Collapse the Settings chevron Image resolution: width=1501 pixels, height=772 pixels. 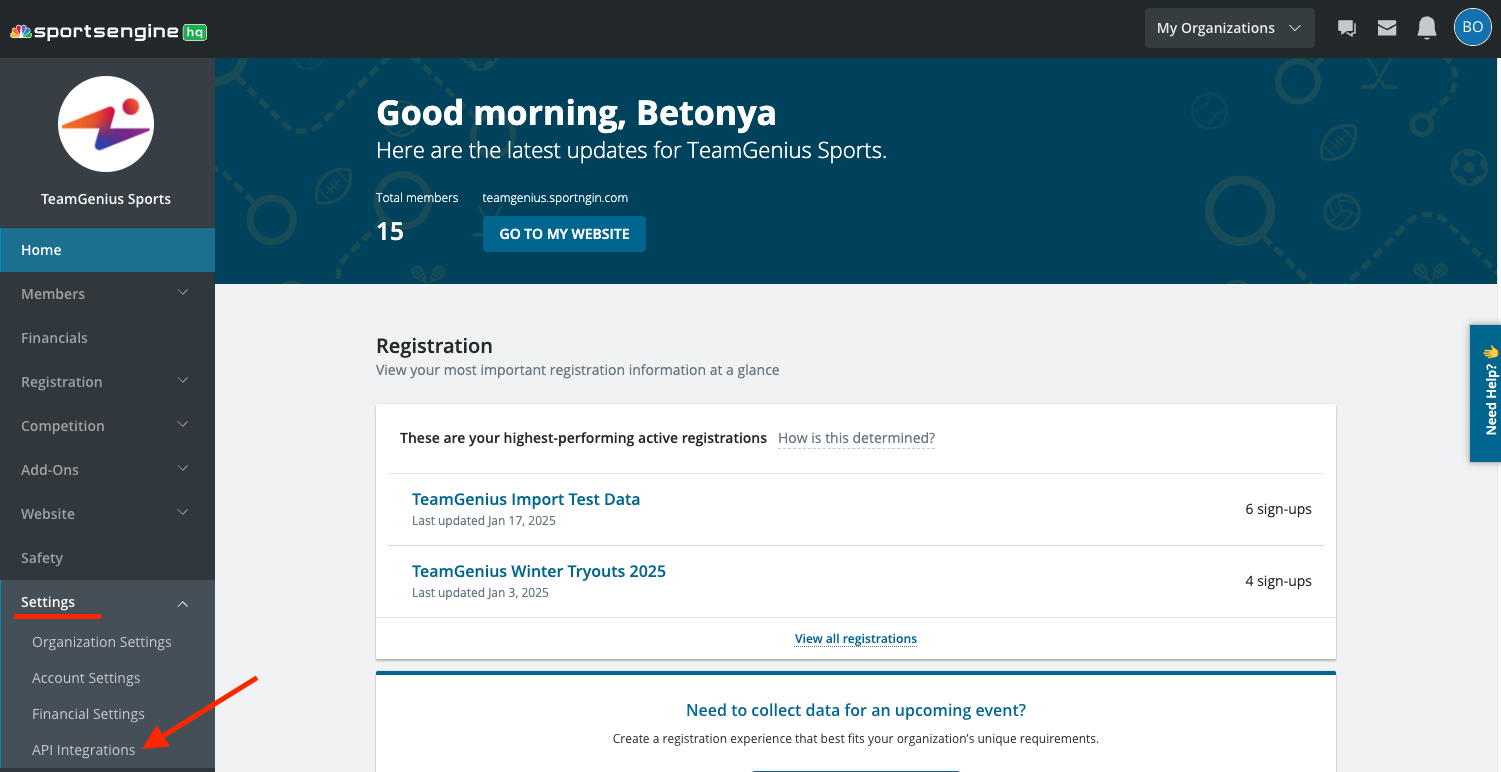[183, 603]
